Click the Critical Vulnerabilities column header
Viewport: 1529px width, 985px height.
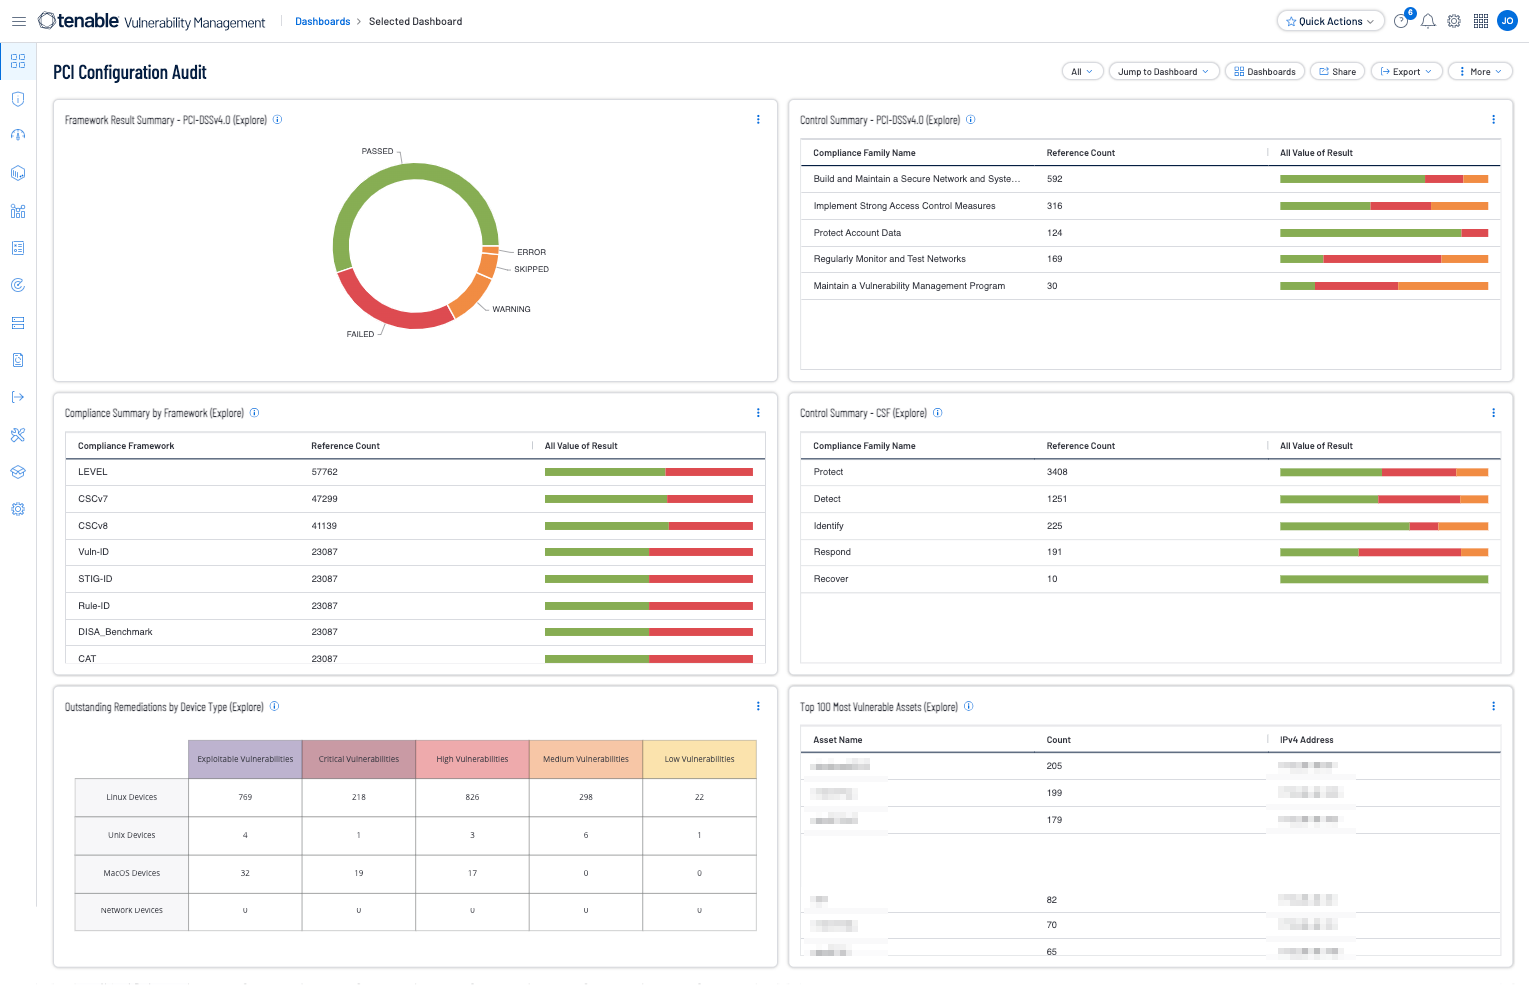(x=359, y=759)
